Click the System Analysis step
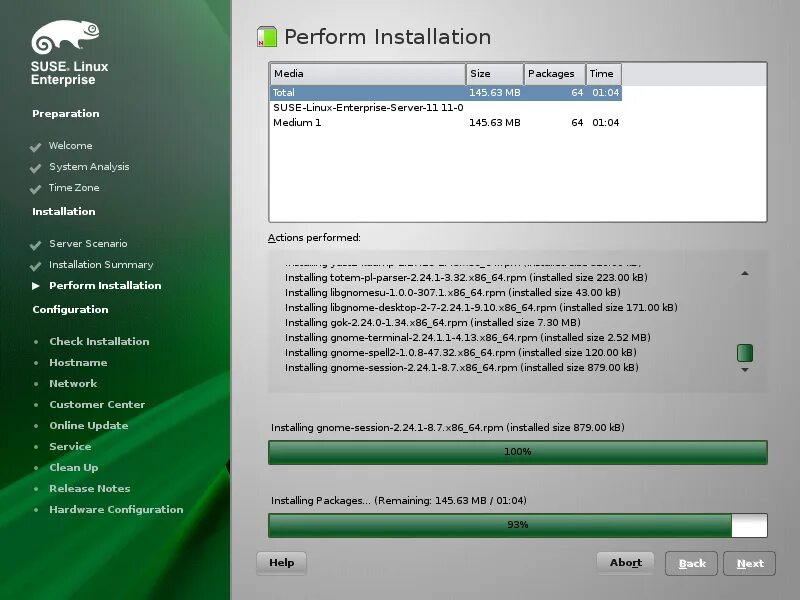Image resolution: width=800 pixels, height=600 pixels. pos(89,167)
